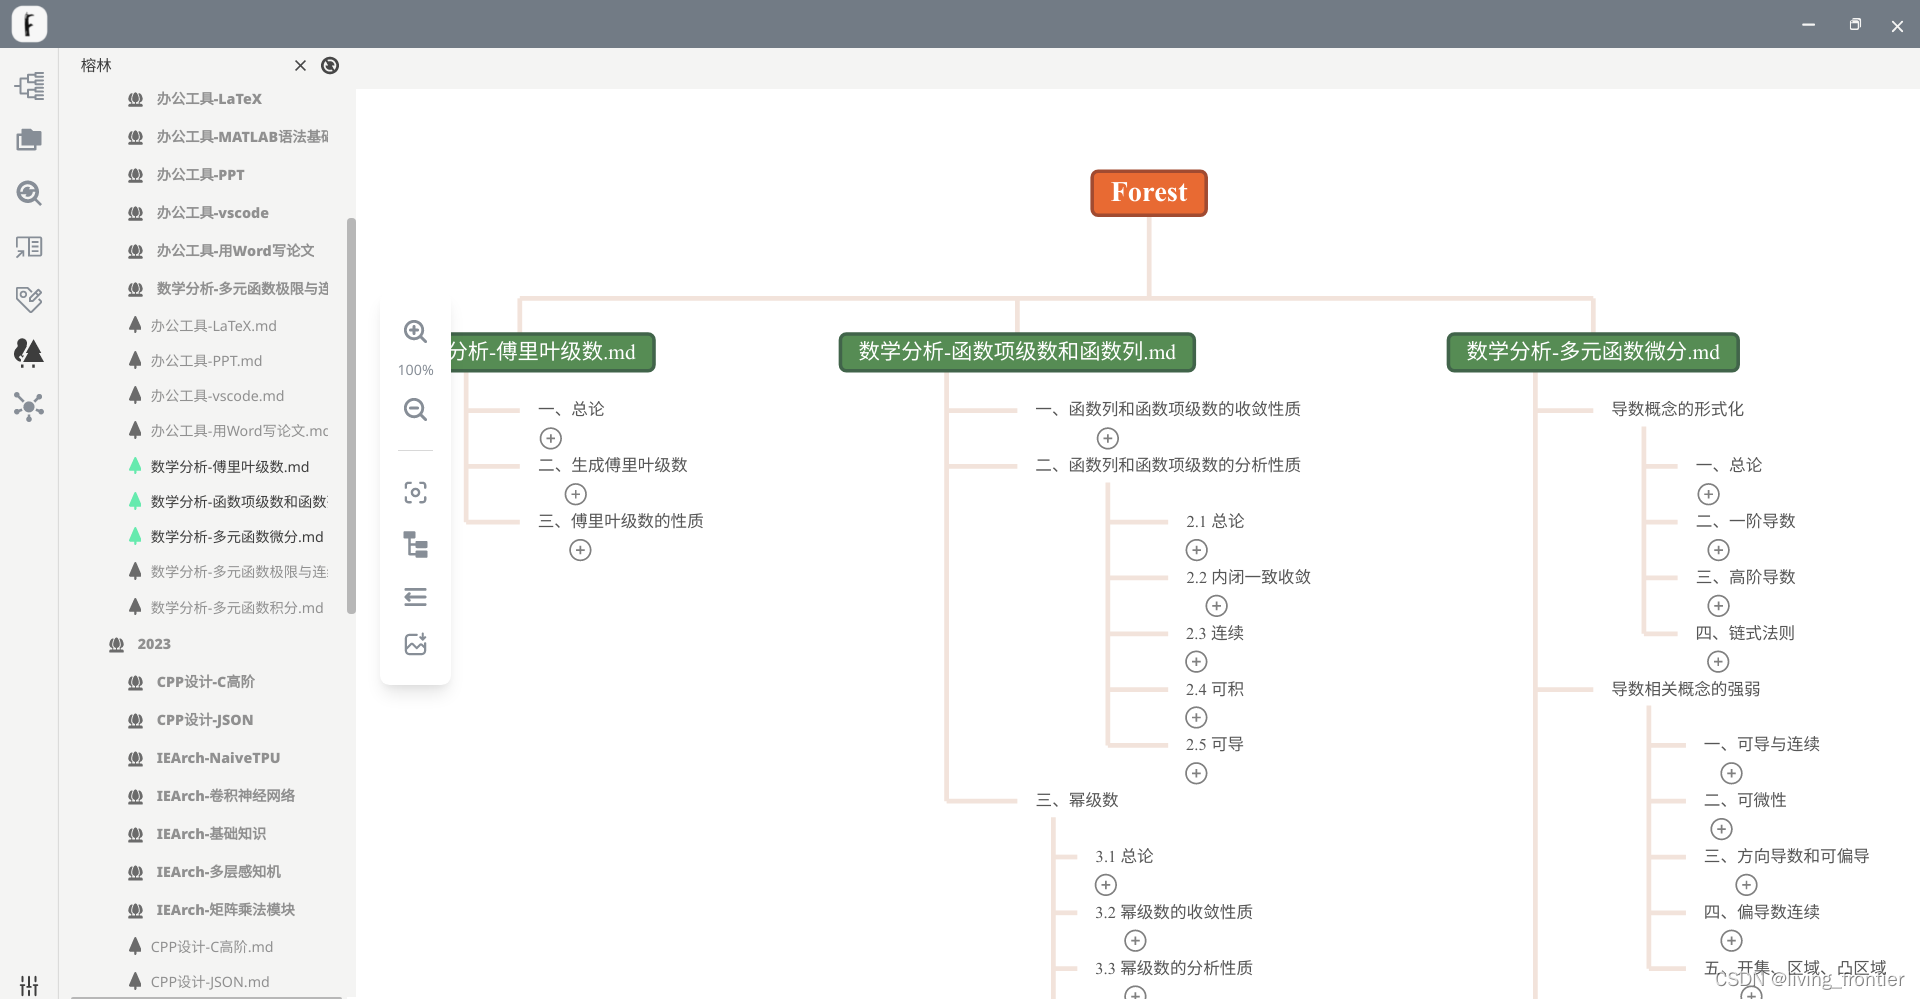This screenshot has height=999, width=1920.
Task: Select the 数学分析-函数项级数和函数列.md node
Action: [x=1017, y=352]
